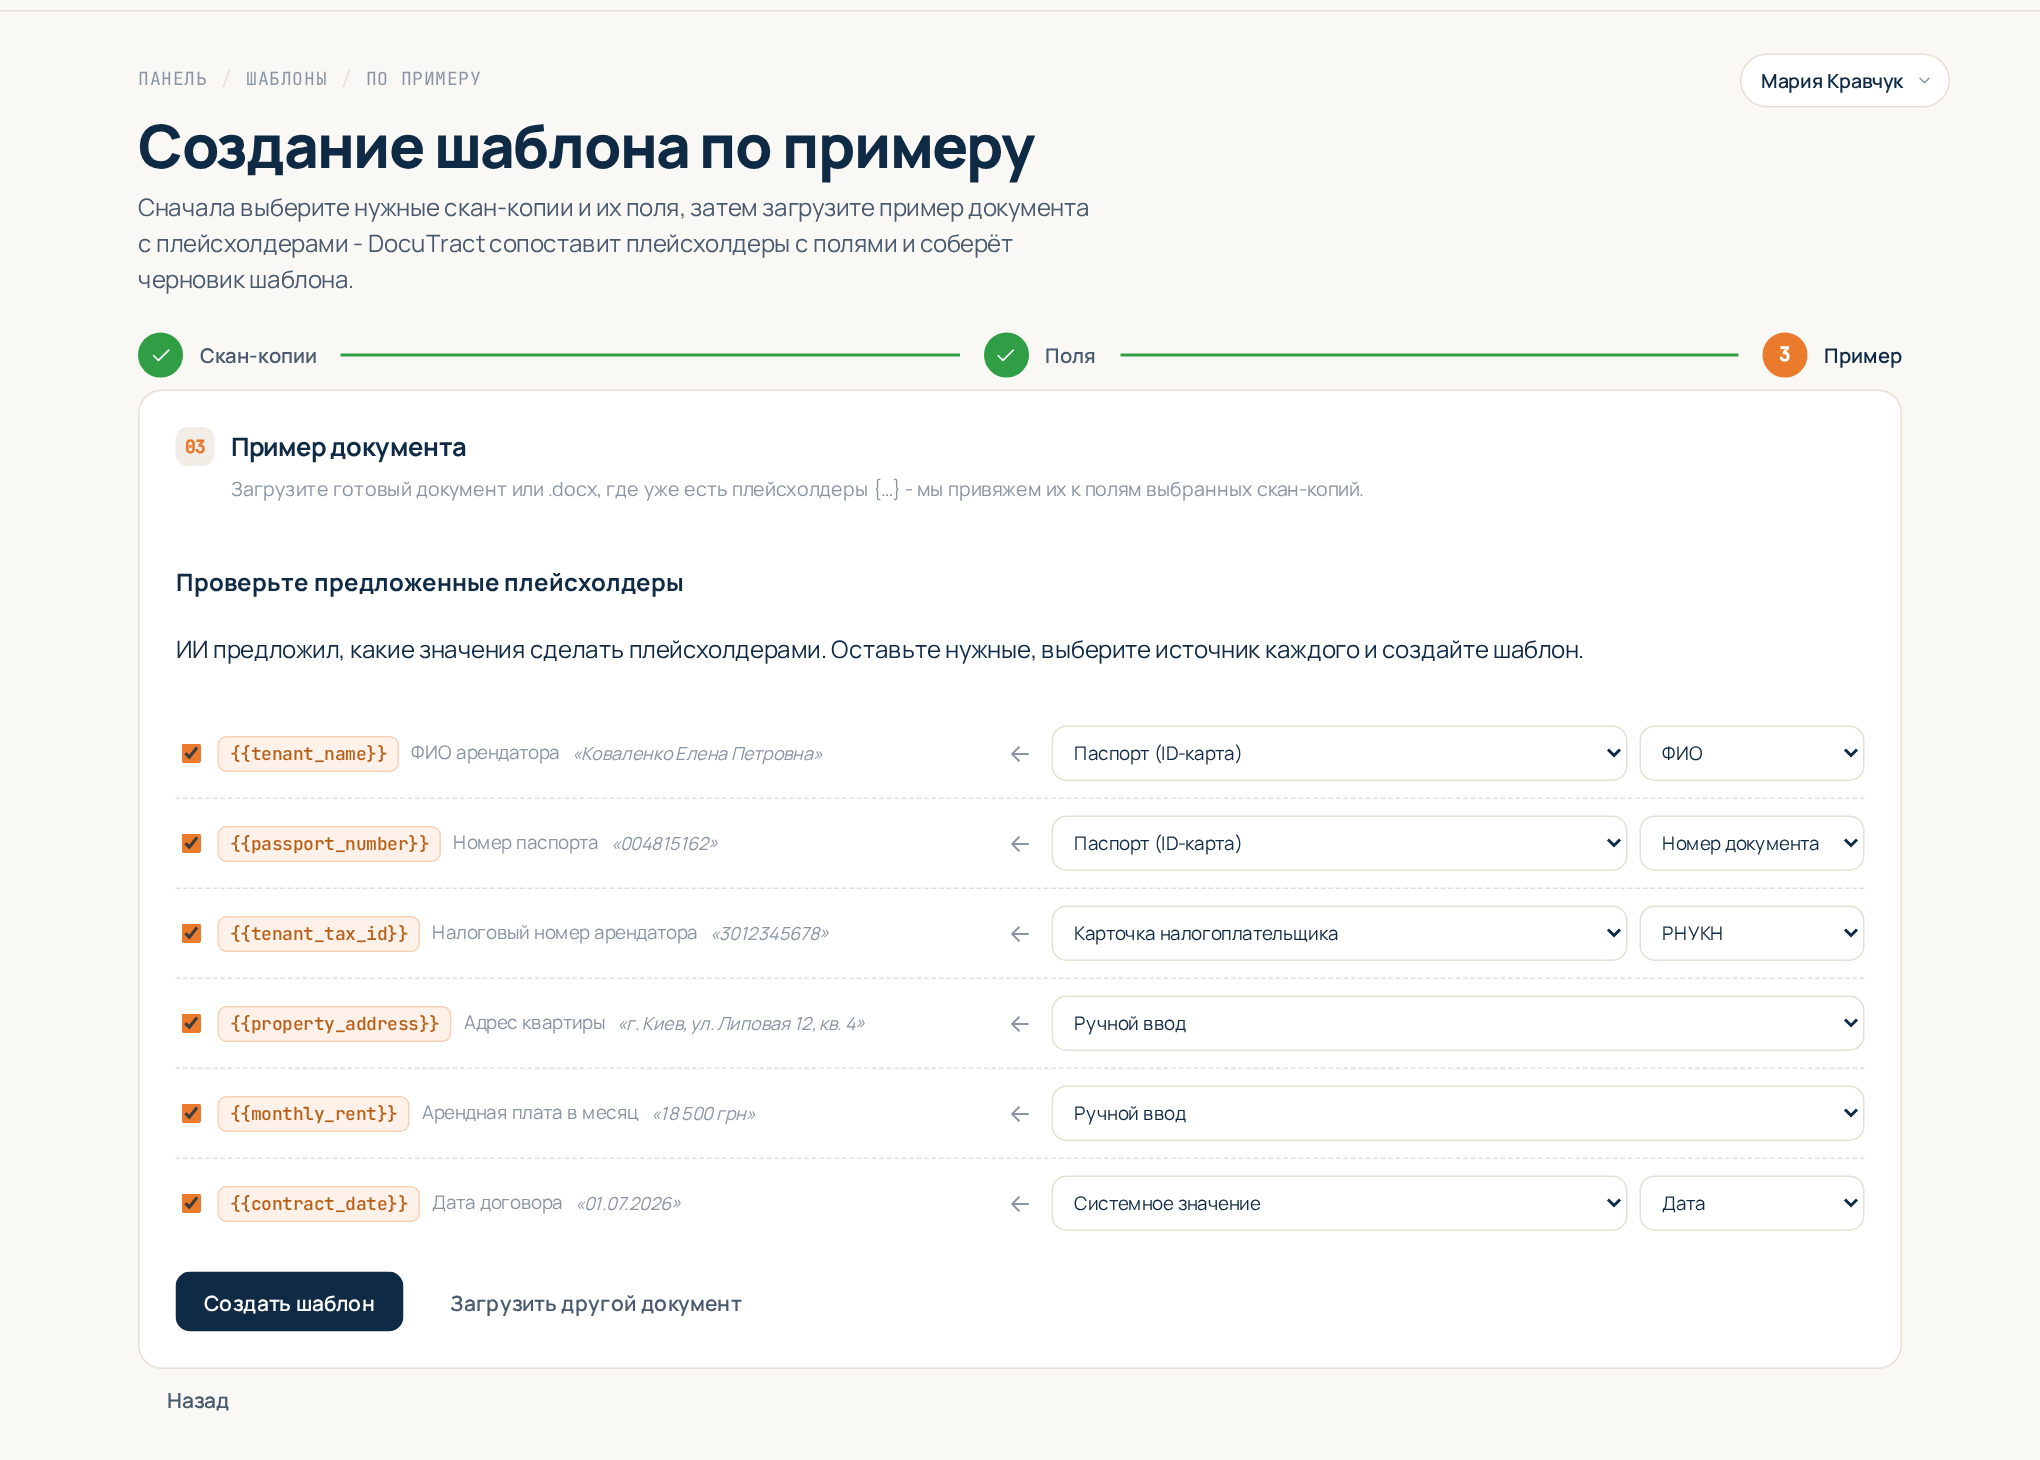Click the {{monthly_rent}} placeholder tag
Screen dimensions: 2040x1460
313,1113
